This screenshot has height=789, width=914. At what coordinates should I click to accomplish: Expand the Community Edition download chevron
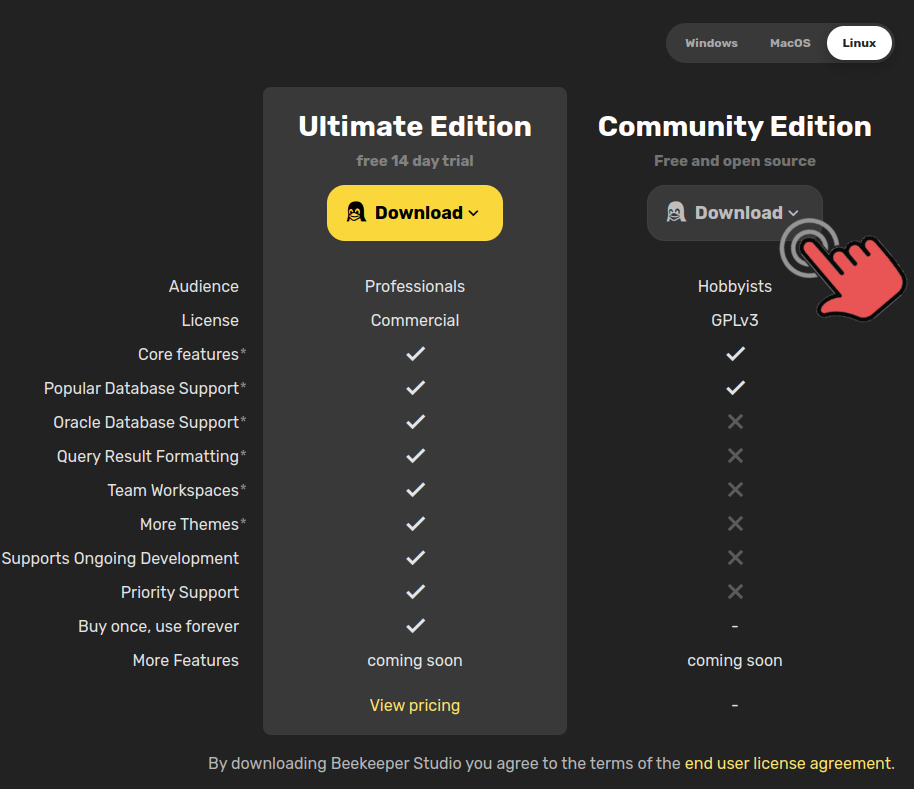pos(793,213)
